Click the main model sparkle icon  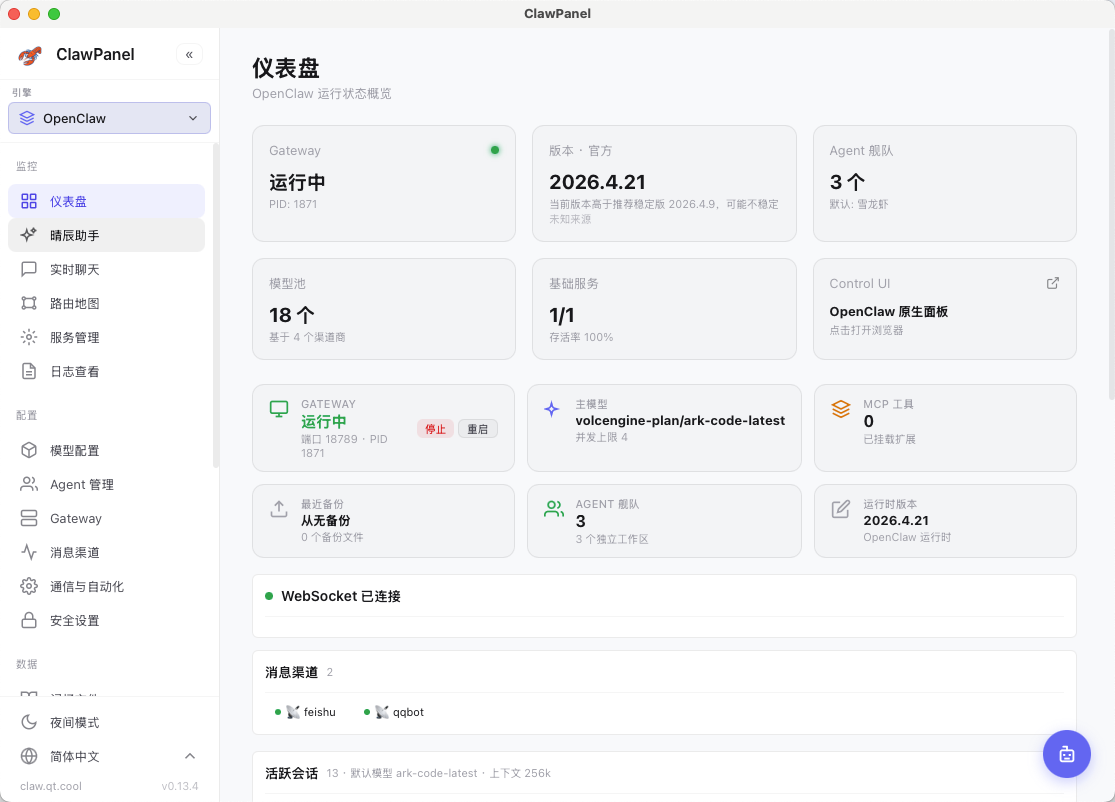click(551, 409)
